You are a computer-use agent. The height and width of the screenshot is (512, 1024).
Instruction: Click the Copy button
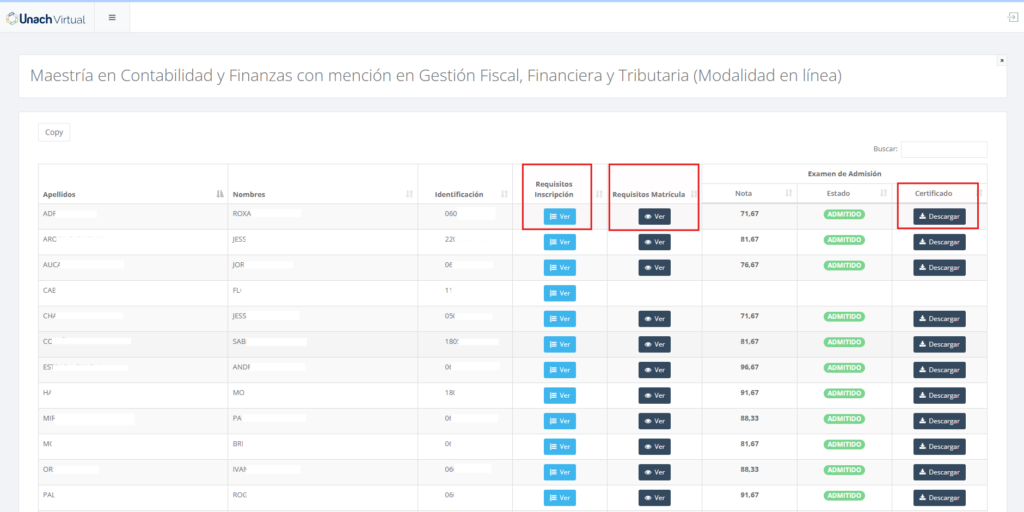54,132
